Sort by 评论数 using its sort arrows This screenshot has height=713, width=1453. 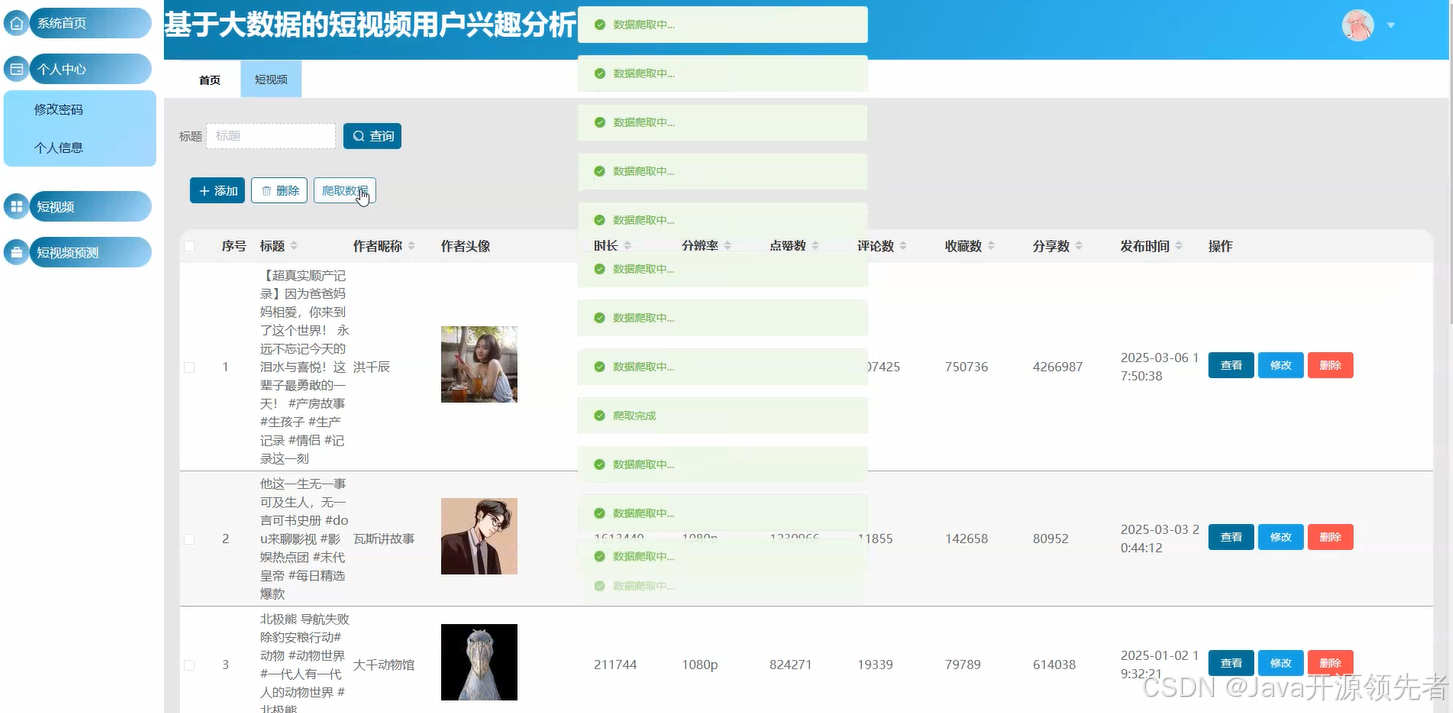[x=903, y=246]
